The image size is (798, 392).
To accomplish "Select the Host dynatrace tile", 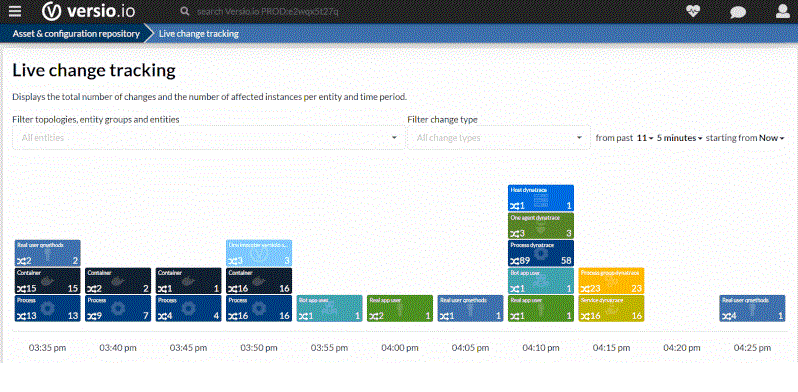I will [x=541, y=198].
